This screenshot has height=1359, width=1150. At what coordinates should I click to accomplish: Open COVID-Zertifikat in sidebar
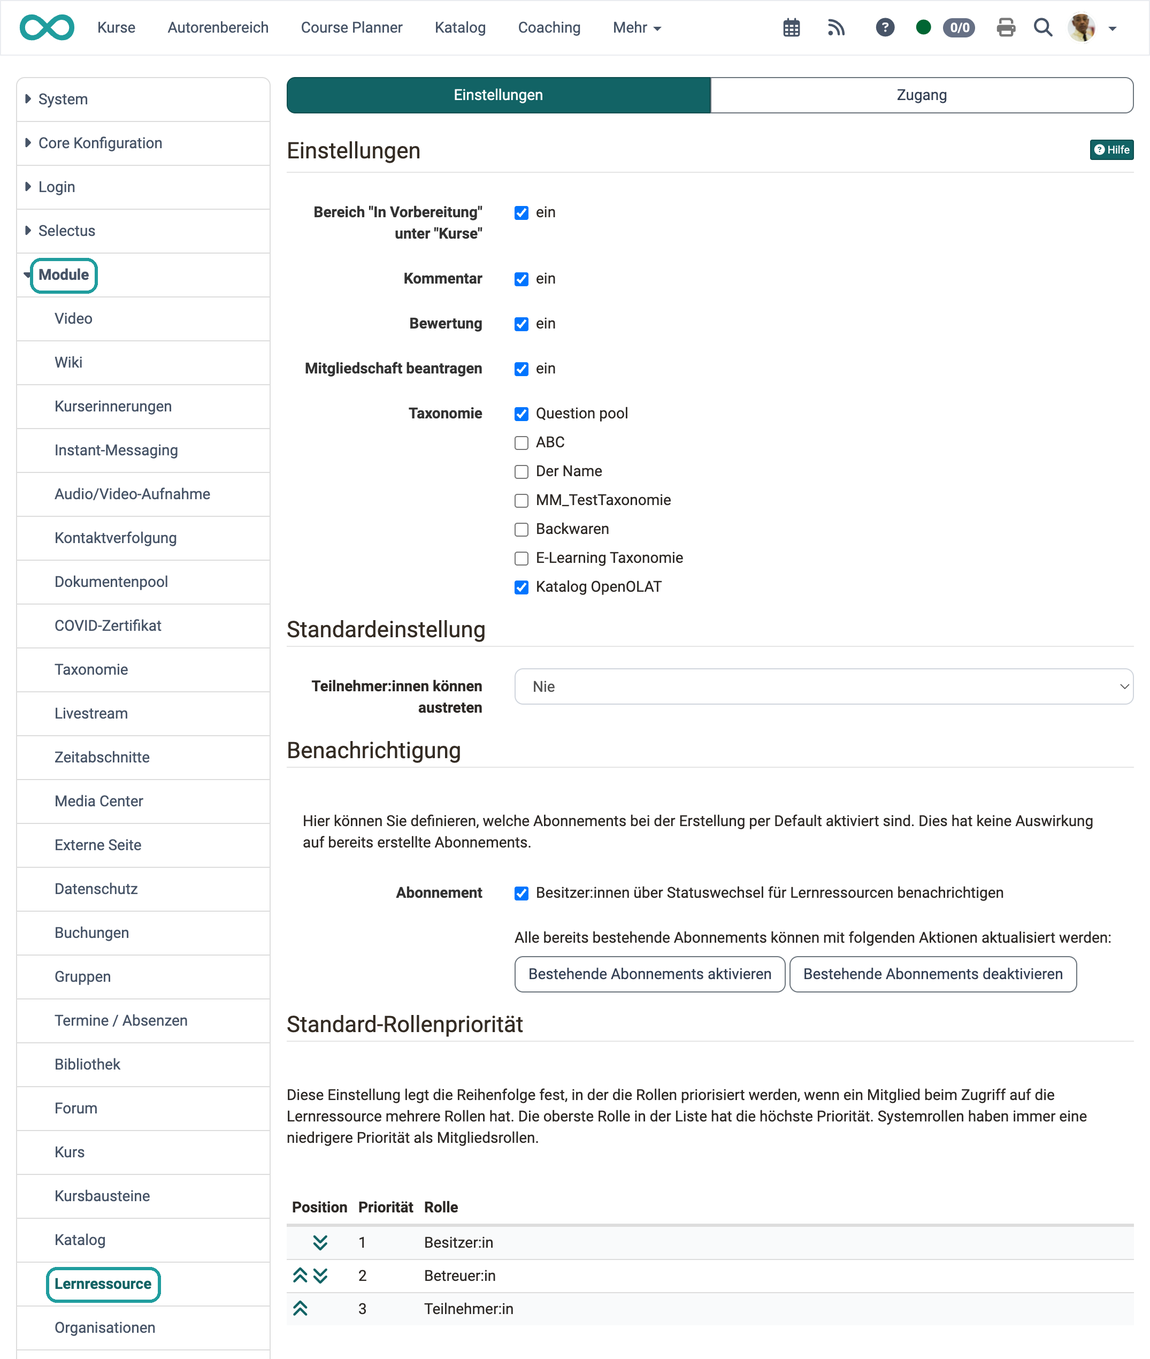click(x=143, y=626)
